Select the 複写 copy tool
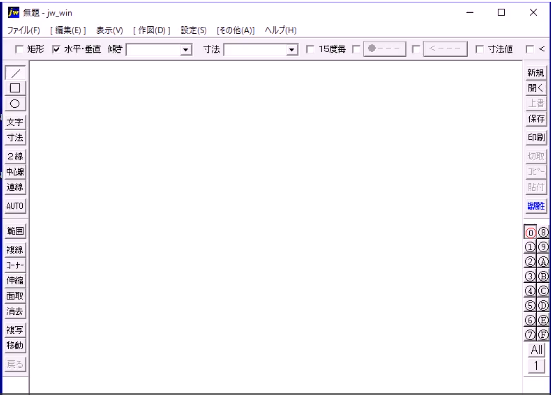Screen dimensions: 551x395 pyautogui.click(x=15, y=330)
